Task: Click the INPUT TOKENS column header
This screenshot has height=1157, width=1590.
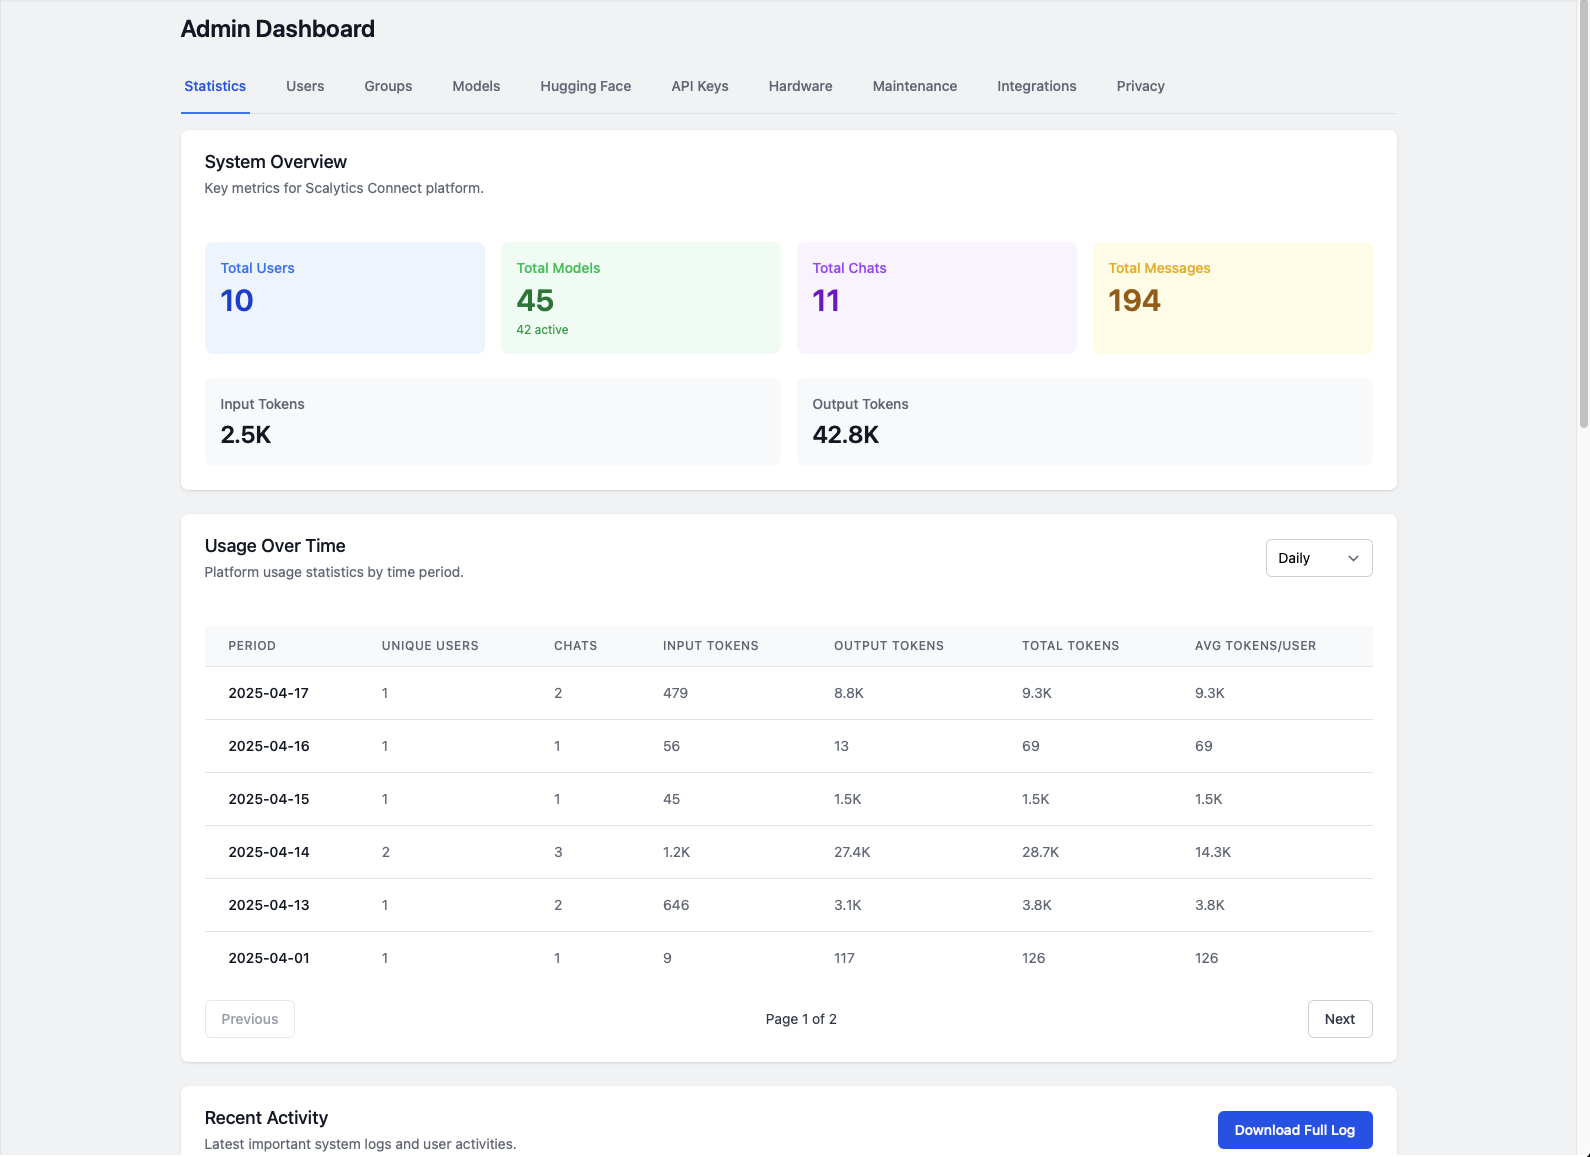Action: click(711, 646)
